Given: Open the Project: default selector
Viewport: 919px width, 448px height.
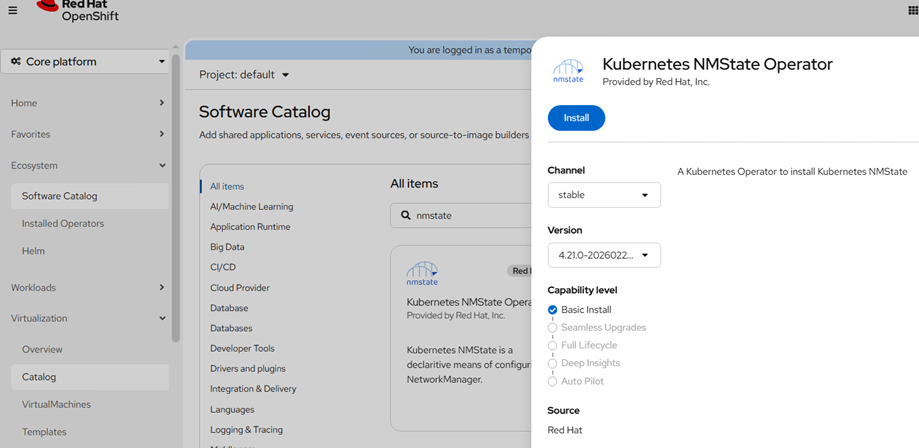Looking at the screenshot, I should [x=244, y=75].
